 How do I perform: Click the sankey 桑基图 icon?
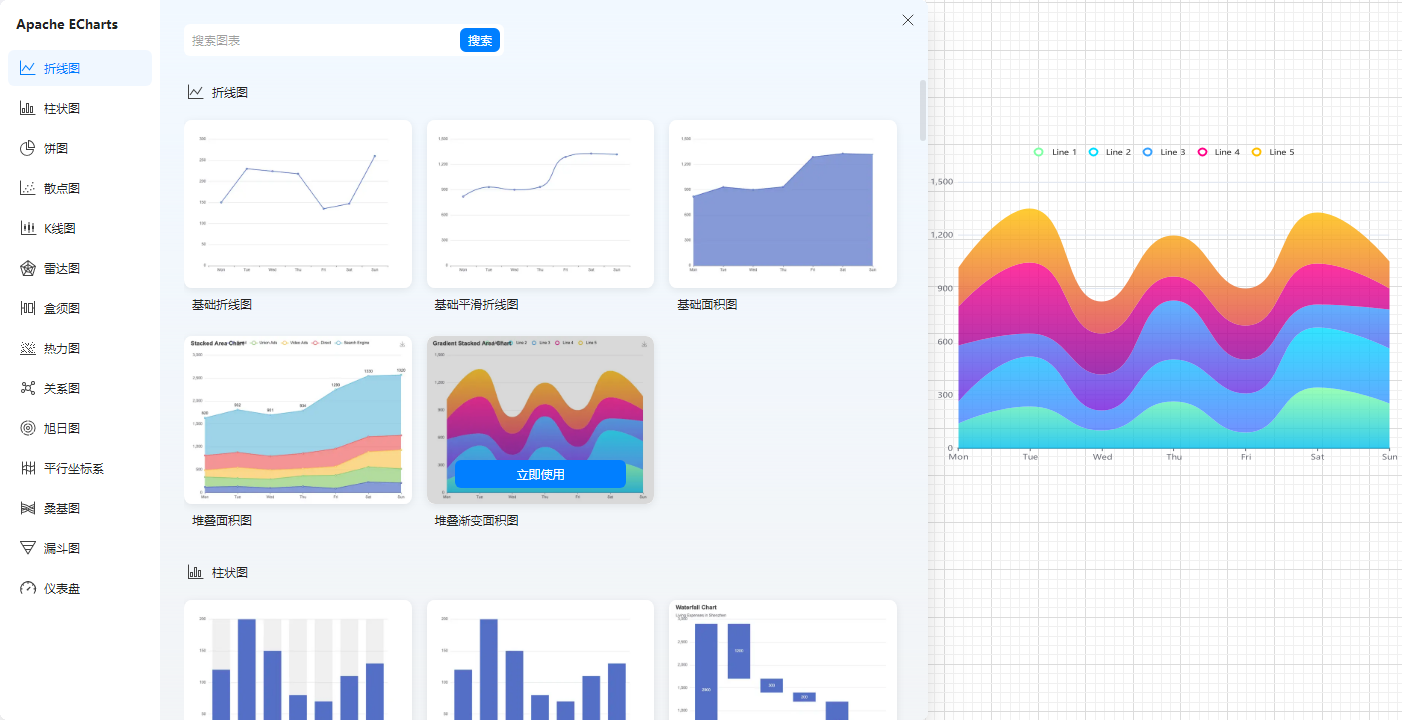tap(27, 508)
